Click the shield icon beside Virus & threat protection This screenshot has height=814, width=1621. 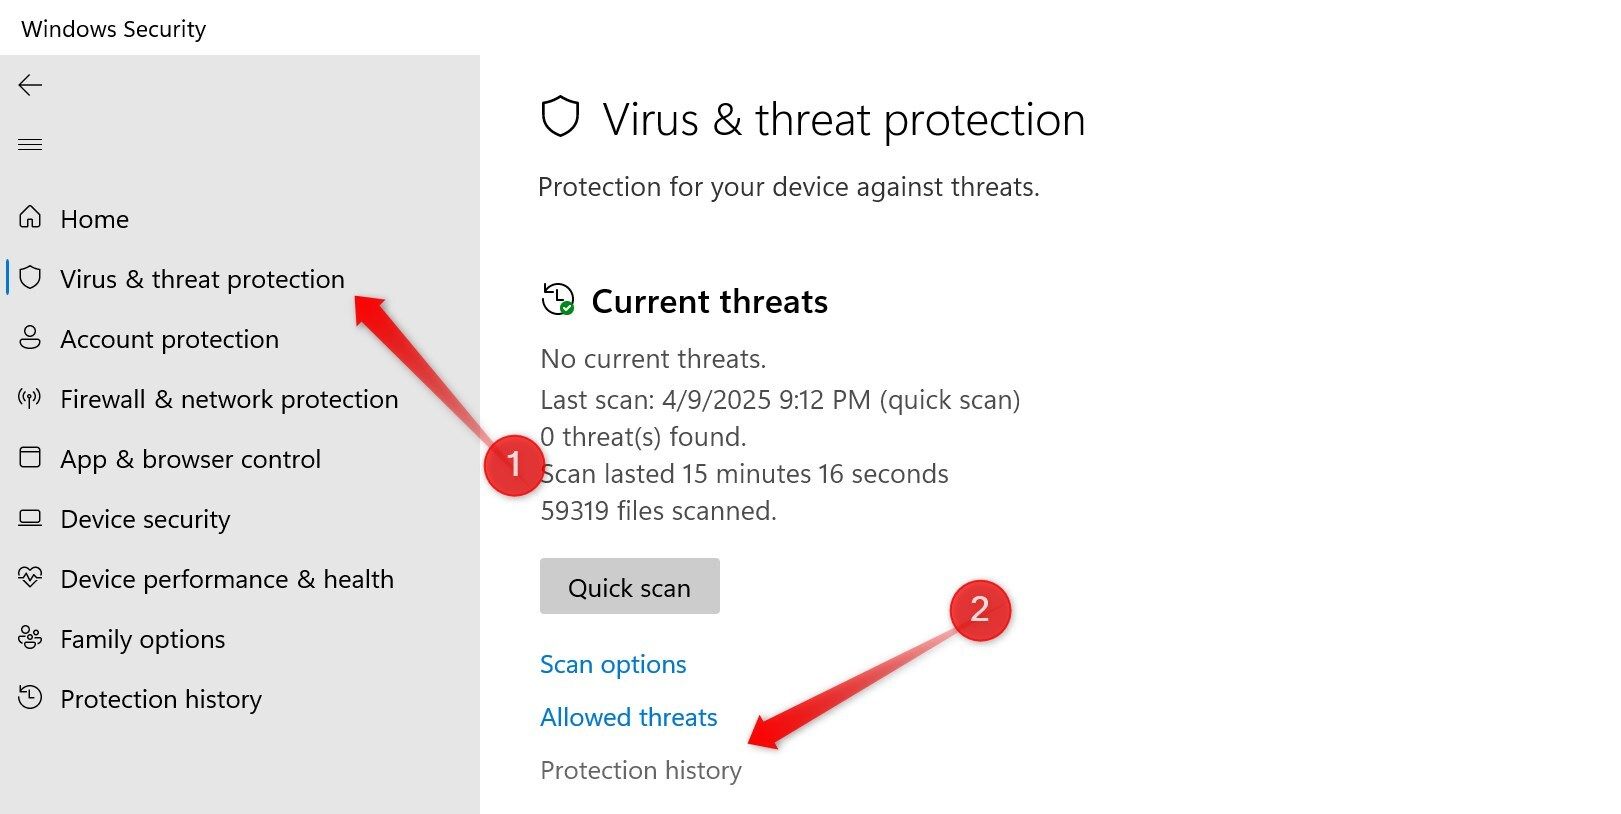tap(30, 277)
